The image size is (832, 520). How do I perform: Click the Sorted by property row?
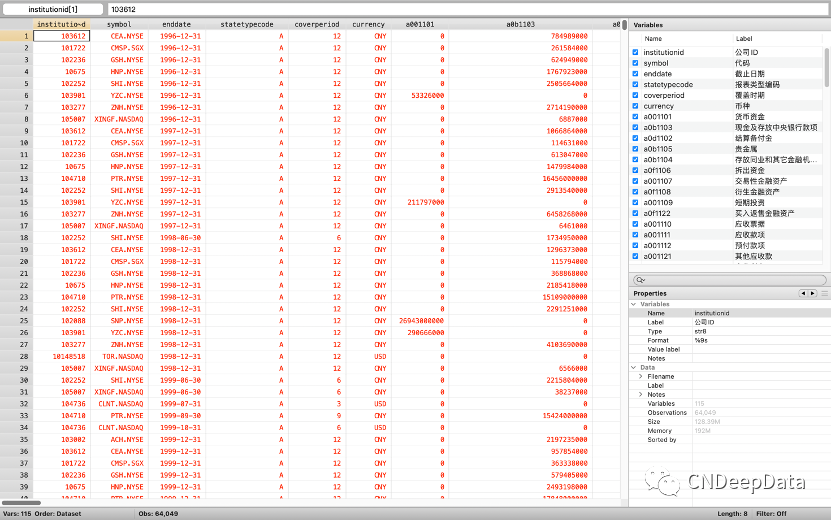pyautogui.click(x=729, y=440)
